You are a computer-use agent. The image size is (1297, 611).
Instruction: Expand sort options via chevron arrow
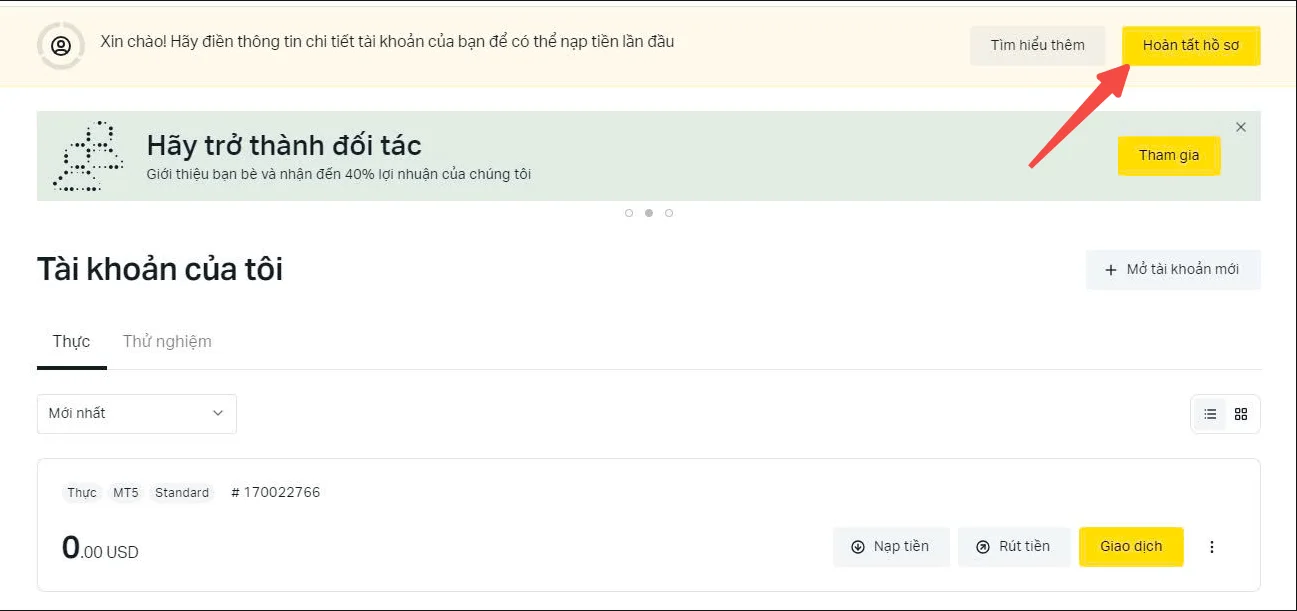[x=218, y=414]
